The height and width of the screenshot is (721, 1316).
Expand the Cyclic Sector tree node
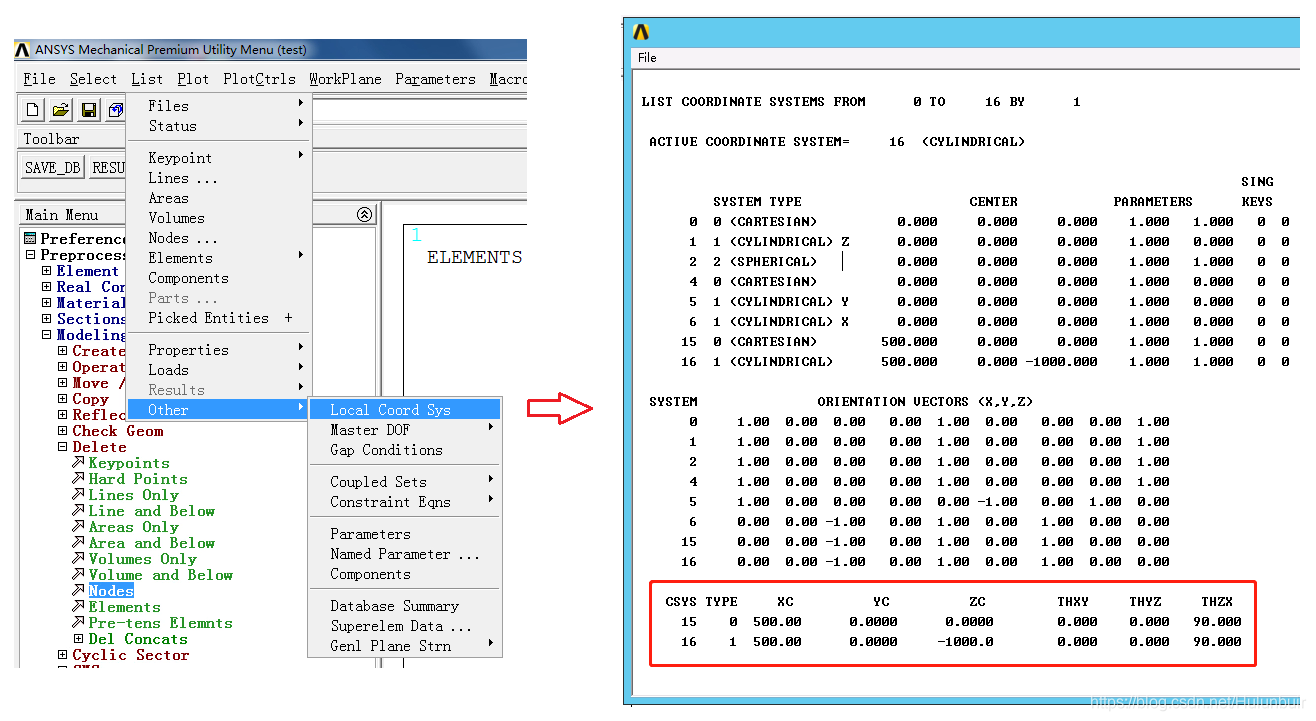tap(62, 655)
